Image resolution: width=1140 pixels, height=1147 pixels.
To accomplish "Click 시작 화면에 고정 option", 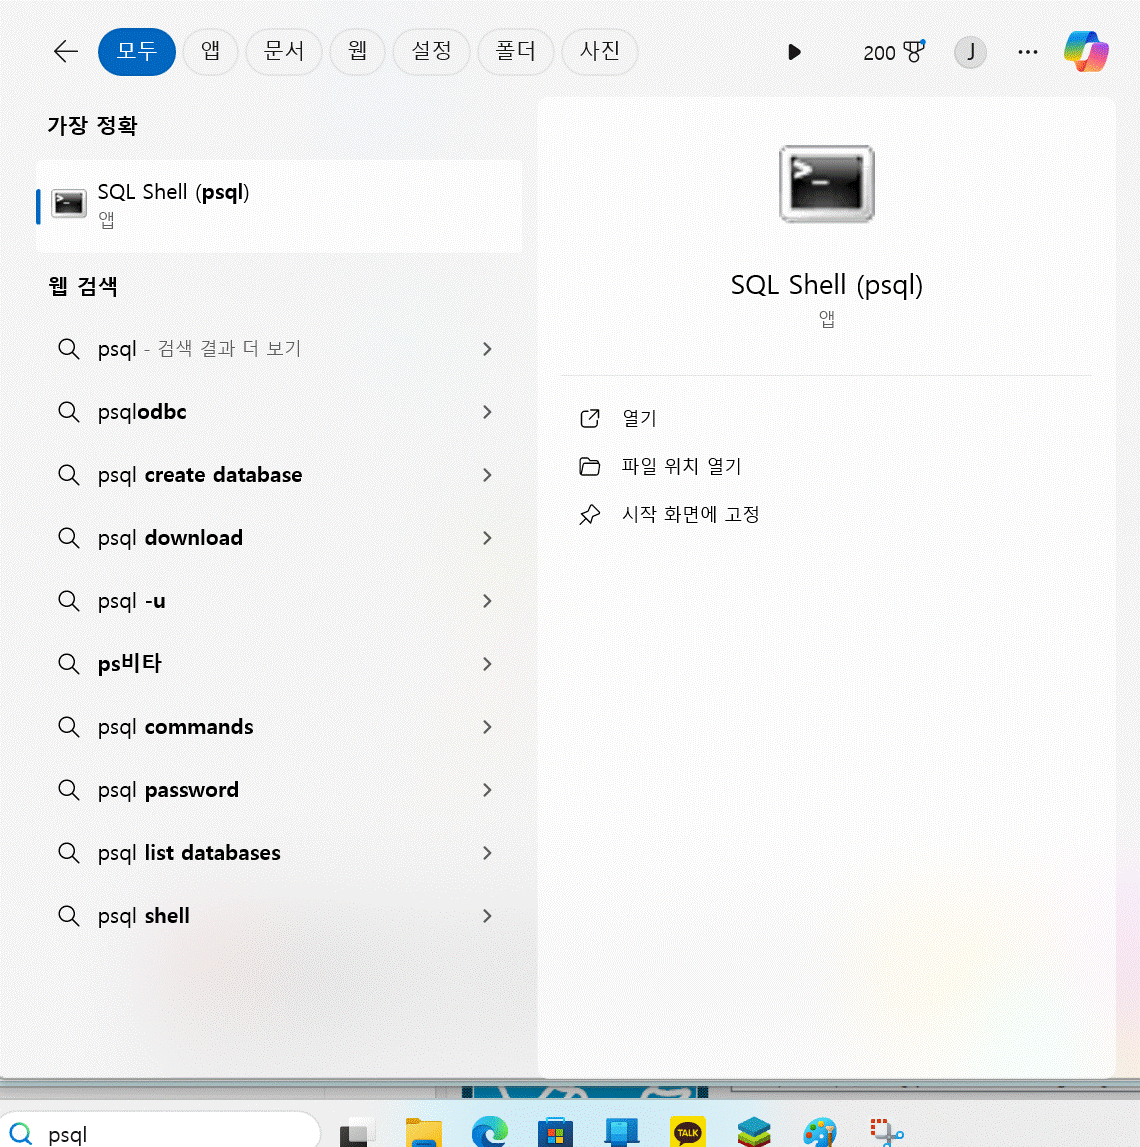I will pos(690,515).
